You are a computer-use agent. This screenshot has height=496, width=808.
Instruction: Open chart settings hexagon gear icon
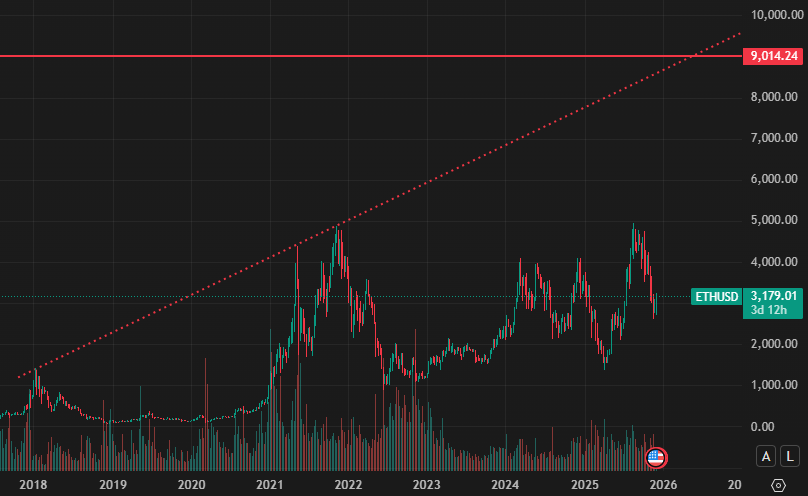(779, 484)
